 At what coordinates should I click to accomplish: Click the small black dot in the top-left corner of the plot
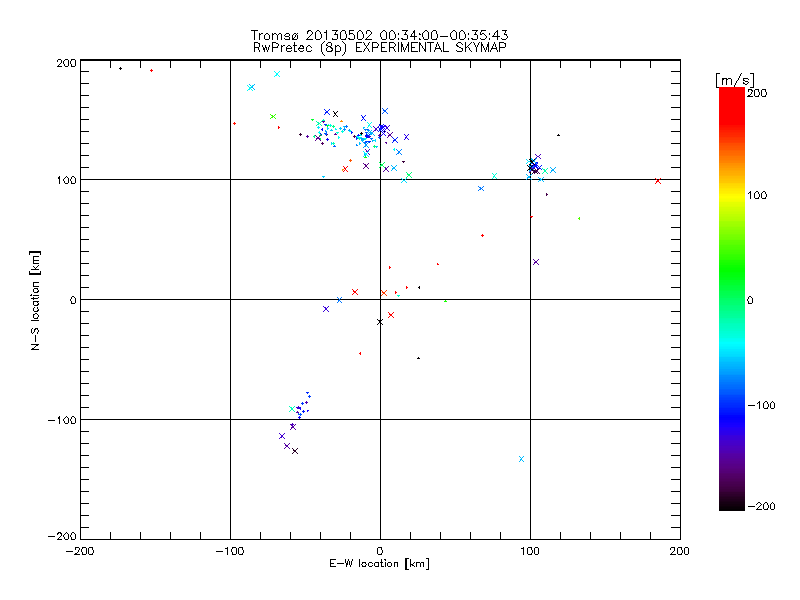click(x=120, y=68)
